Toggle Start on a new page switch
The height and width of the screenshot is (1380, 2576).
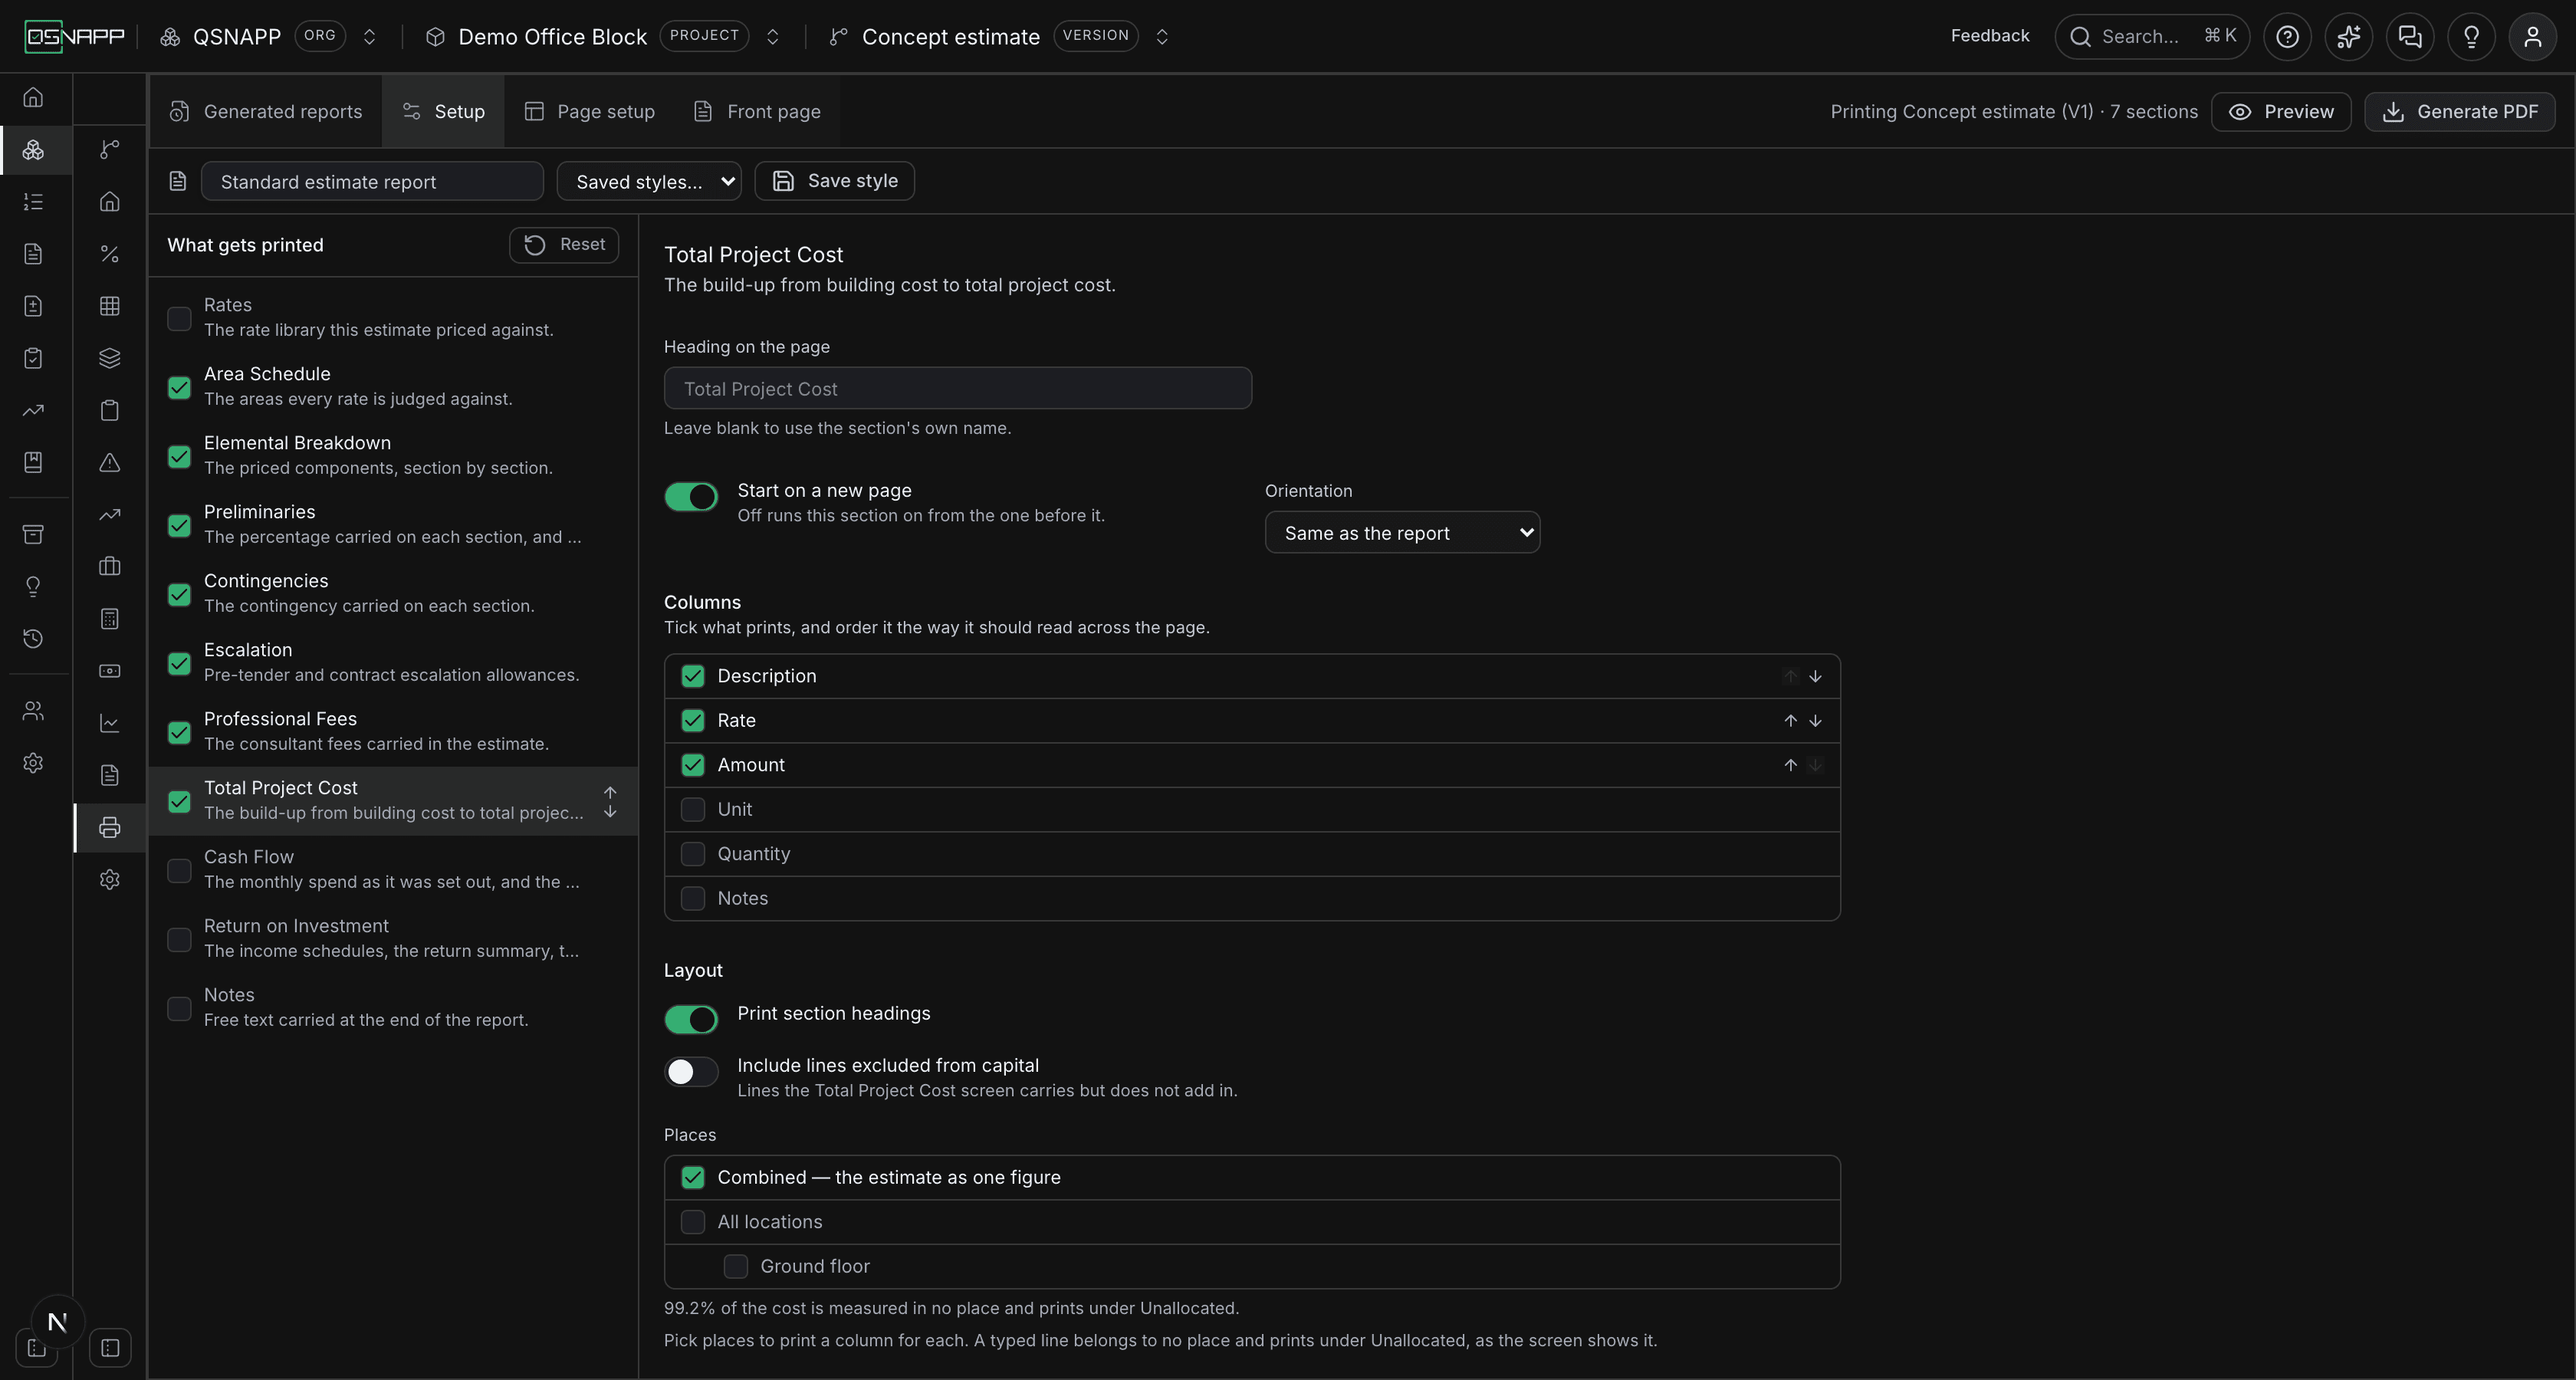[x=691, y=497]
